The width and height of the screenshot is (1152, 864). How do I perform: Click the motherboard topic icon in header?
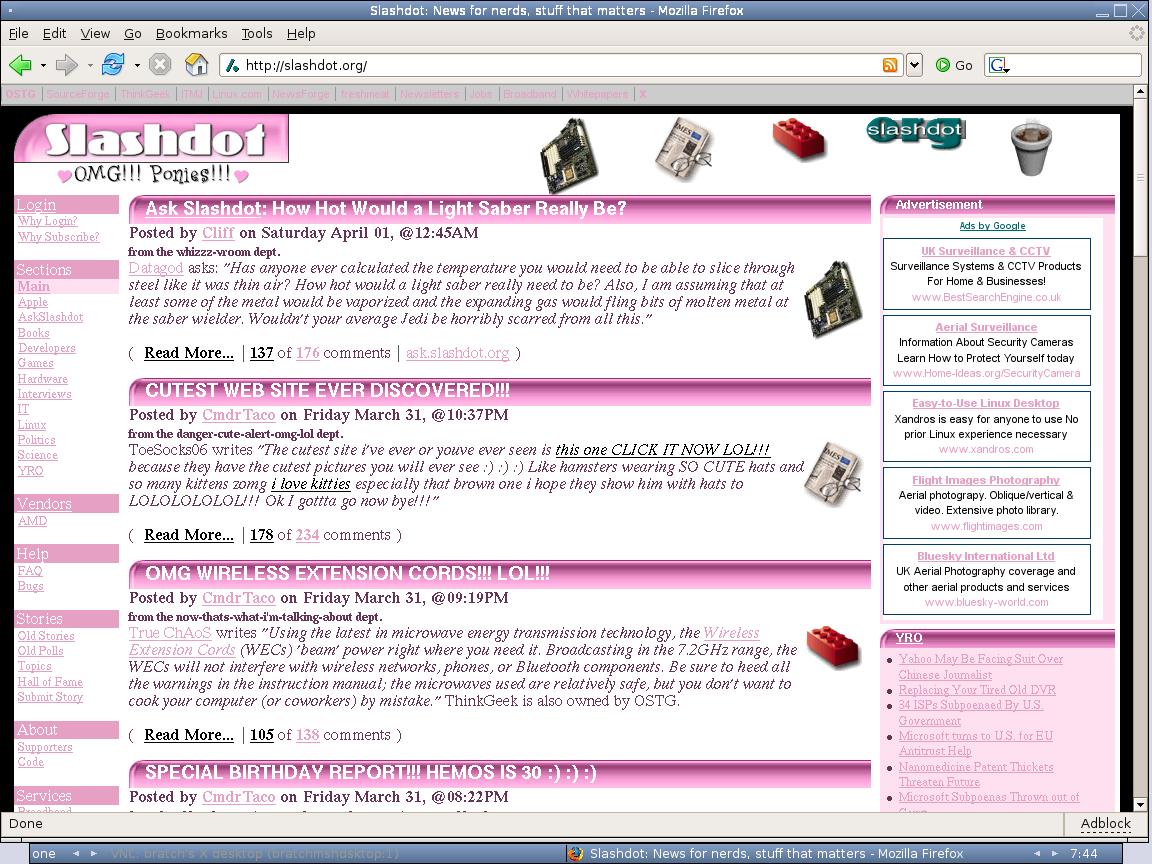[567, 155]
